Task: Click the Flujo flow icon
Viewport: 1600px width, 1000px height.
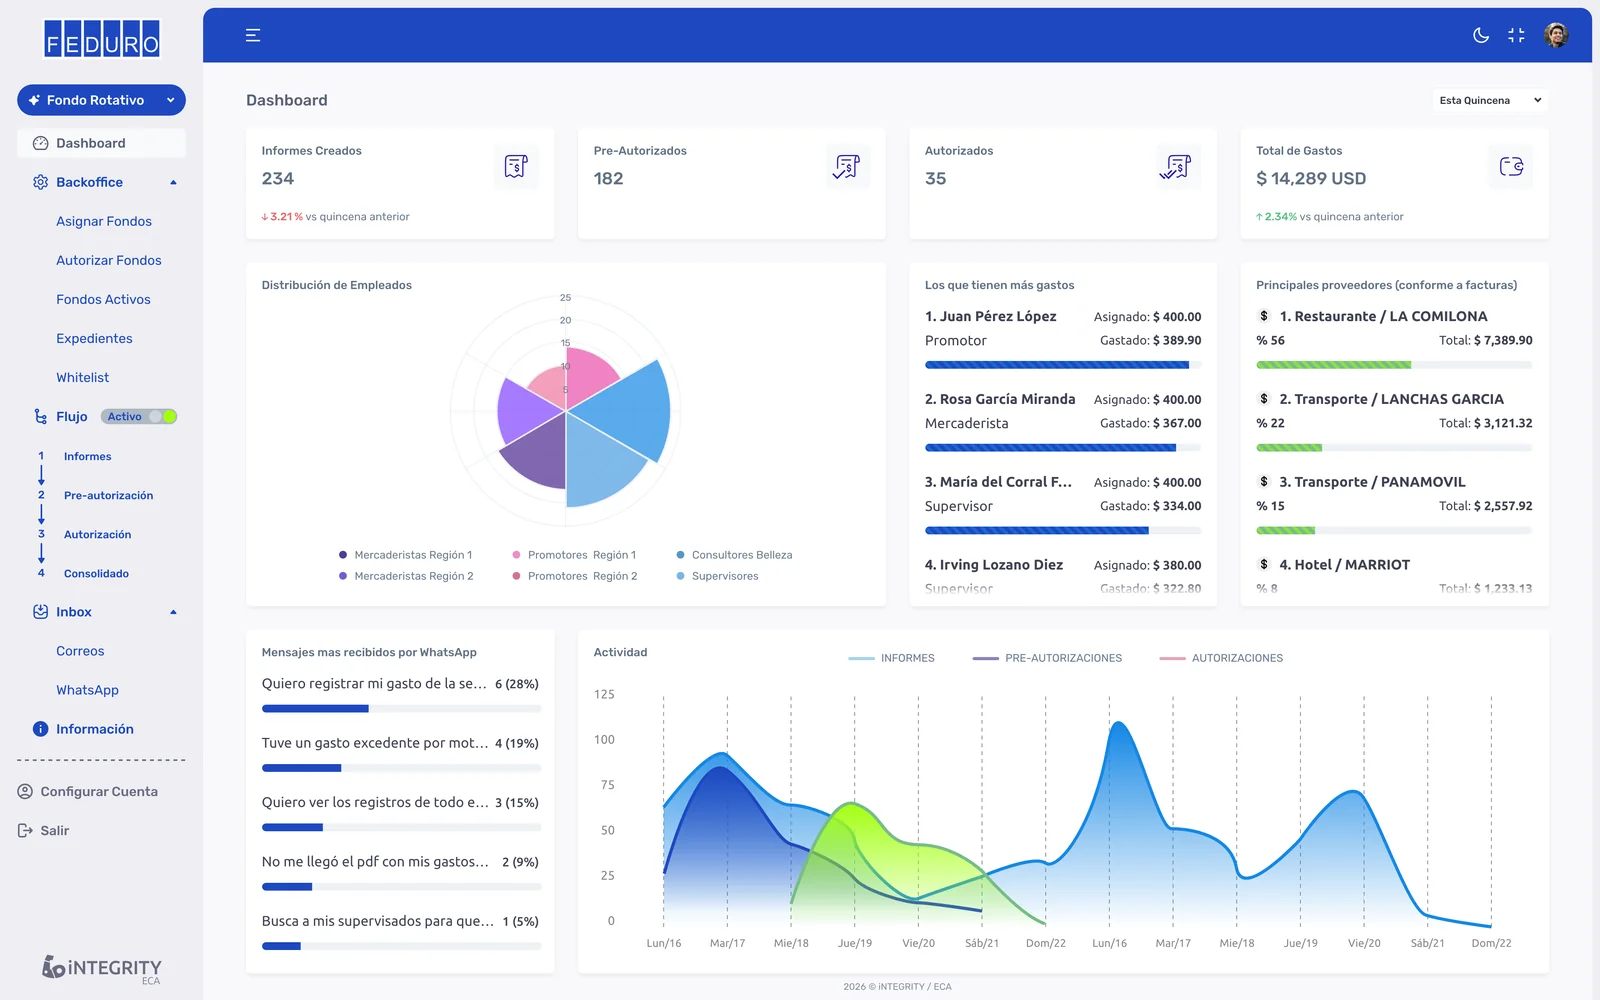Action: click(40, 416)
